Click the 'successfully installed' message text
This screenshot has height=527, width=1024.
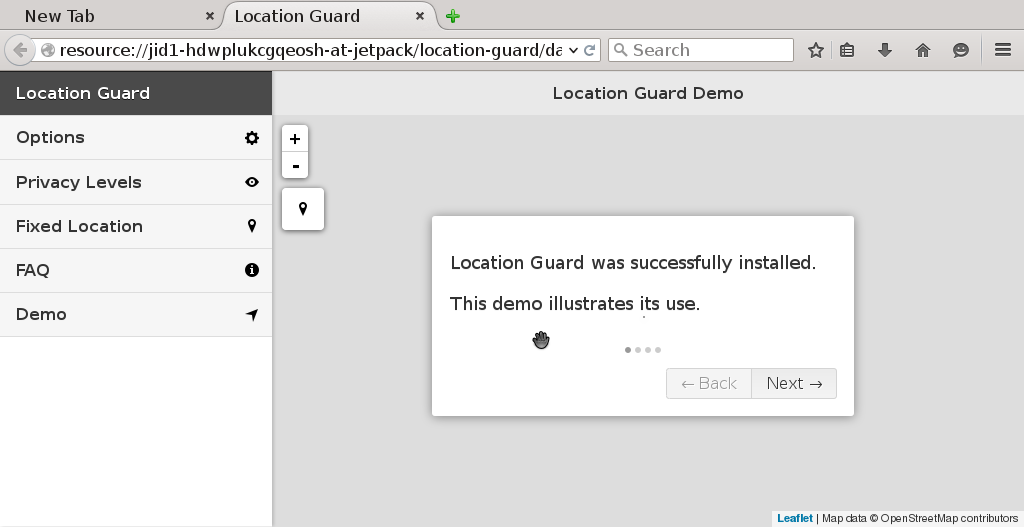point(633,263)
